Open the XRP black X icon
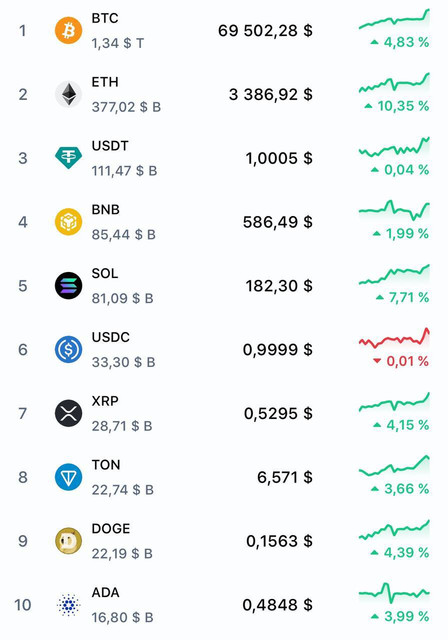This screenshot has height=640, width=448. tap(68, 413)
